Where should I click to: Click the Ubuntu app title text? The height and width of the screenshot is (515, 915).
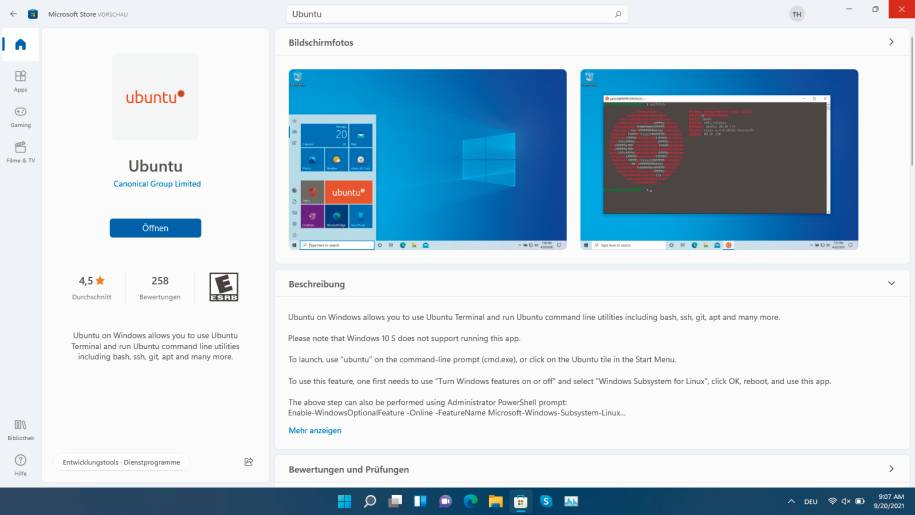(155, 166)
